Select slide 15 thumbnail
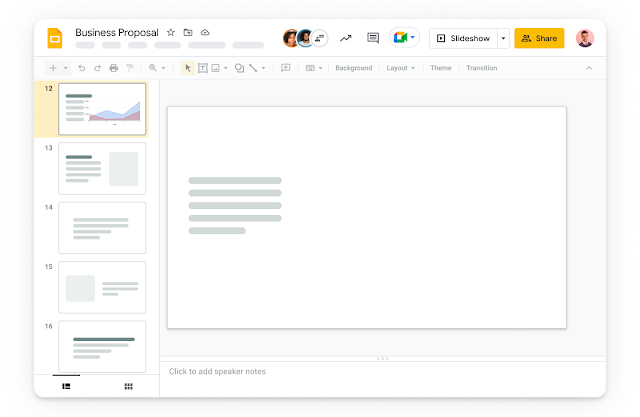This screenshot has height=417, width=640. coord(102,287)
